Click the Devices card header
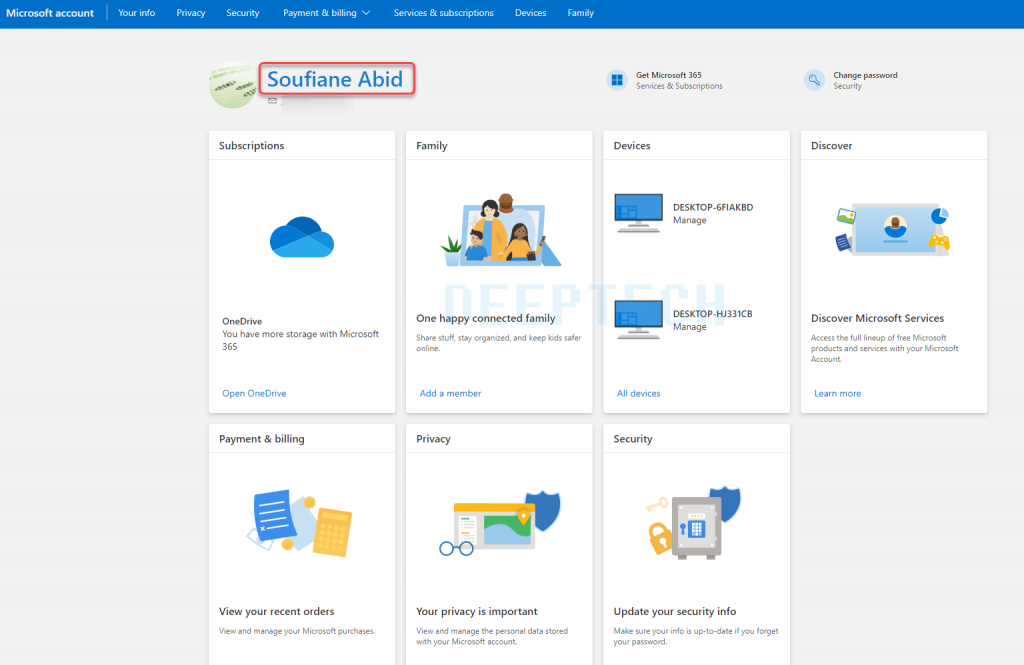Screen dimensions: 1024x665 pyautogui.click(x=632, y=146)
